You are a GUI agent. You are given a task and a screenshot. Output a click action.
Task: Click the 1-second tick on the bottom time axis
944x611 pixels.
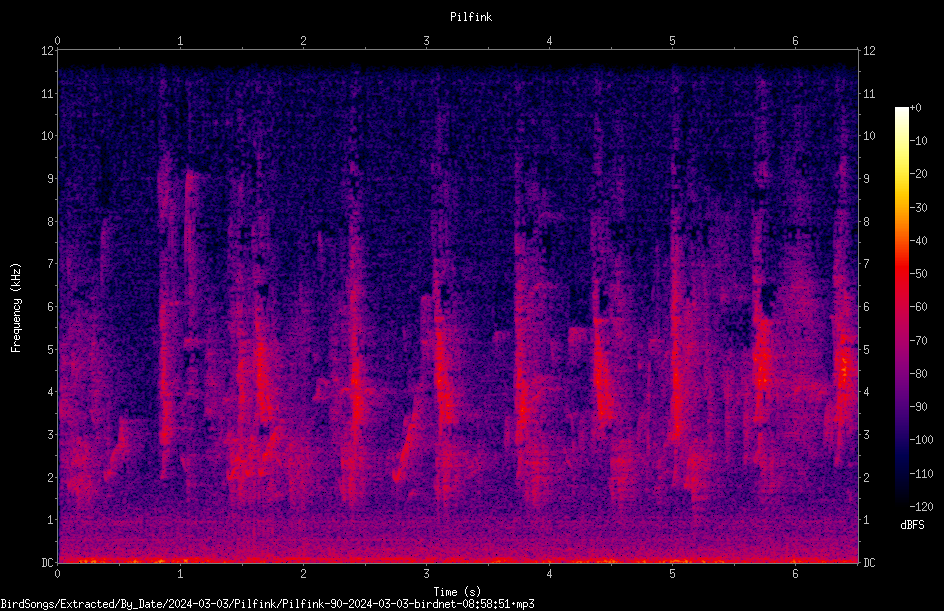point(180,574)
